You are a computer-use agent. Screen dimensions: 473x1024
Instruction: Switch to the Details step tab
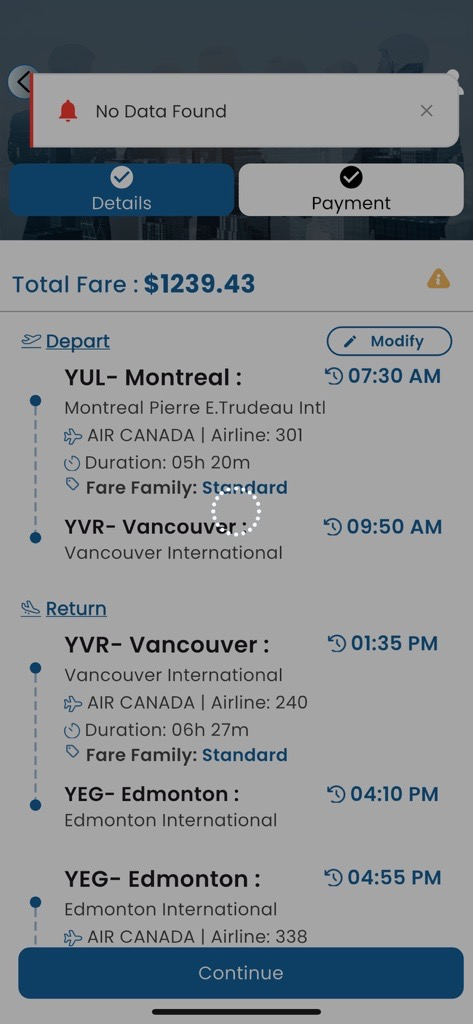coord(122,189)
